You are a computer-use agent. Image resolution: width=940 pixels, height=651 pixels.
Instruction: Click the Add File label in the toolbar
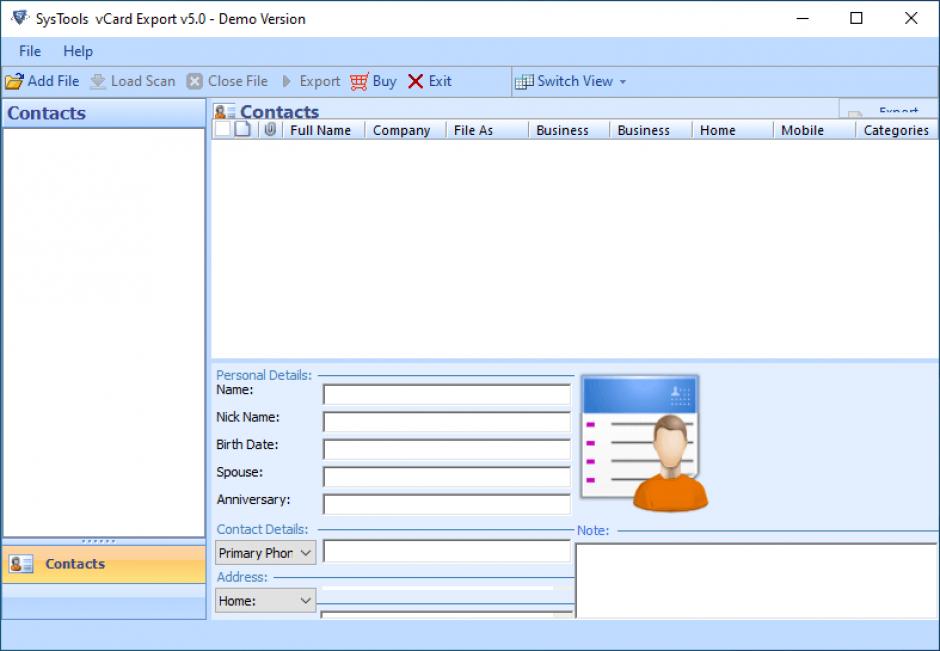click(53, 81)
